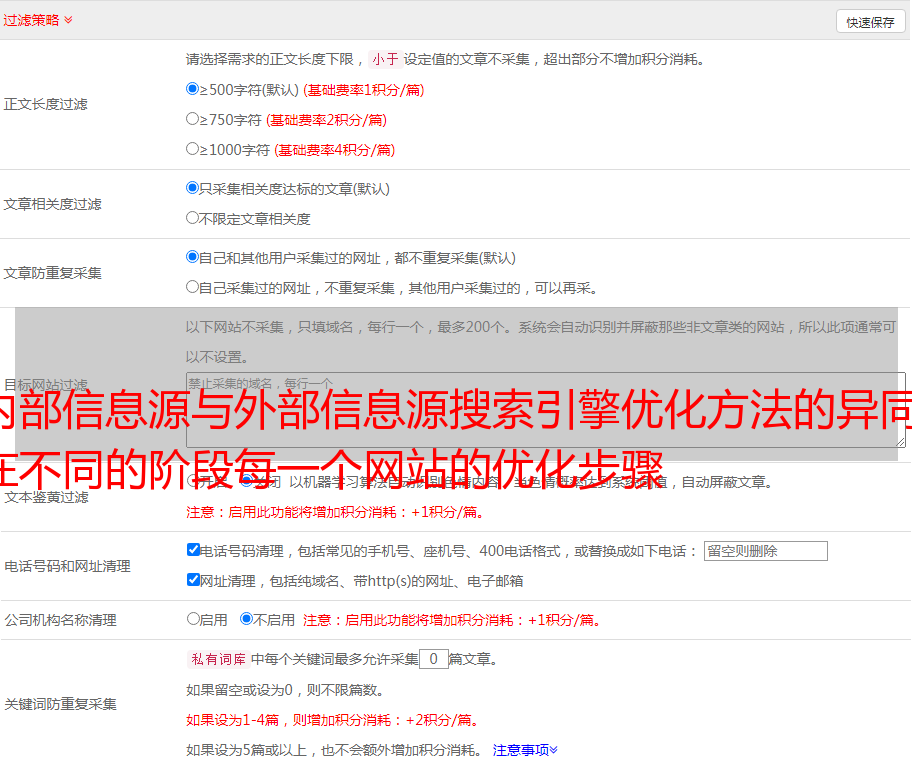Click the 小于 highlighted tag
This screenshot has width=912, height=768.
tap(385, 59)
